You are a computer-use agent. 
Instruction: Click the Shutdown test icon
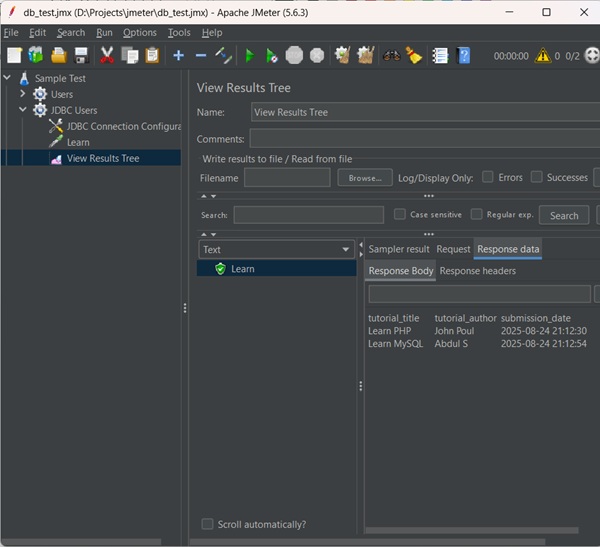click(317, 56)
